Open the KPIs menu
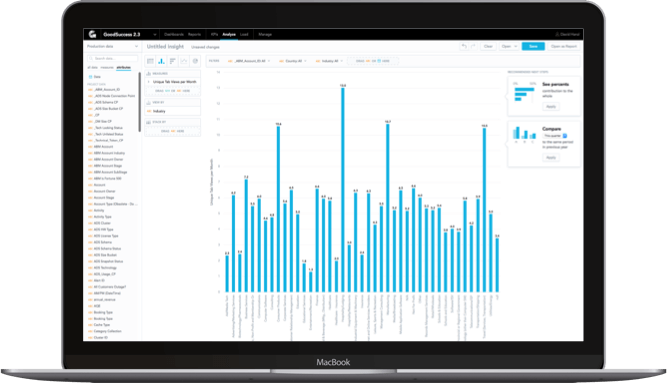 [214, 35]
